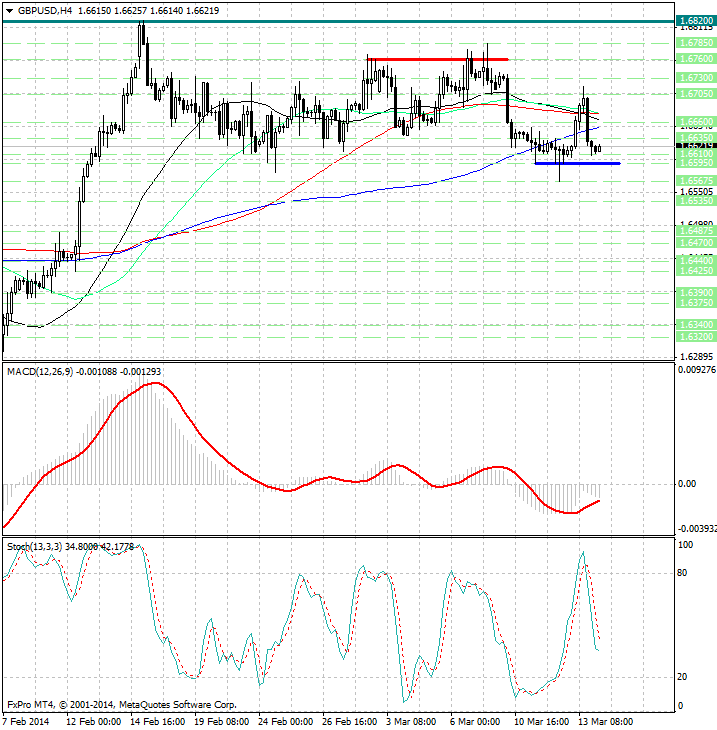Click the 14 Feb 16:00 time label
The height and width of the screenshot is (730, 717).
[158, 722]
